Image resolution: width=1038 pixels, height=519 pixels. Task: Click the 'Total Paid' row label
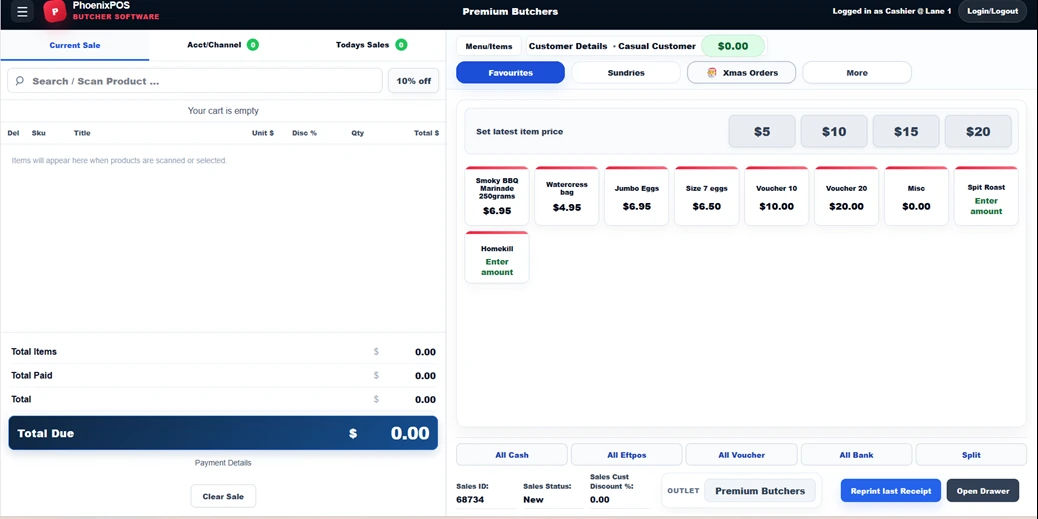pos(32,375)
